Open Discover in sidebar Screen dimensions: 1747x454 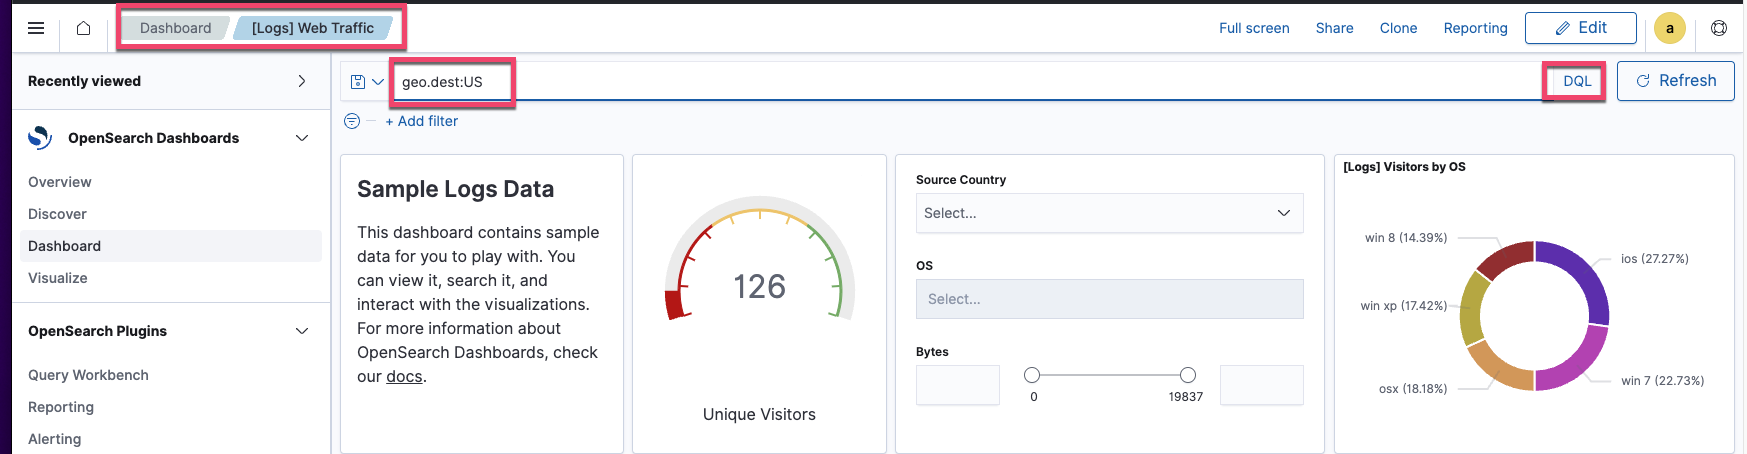57,214
